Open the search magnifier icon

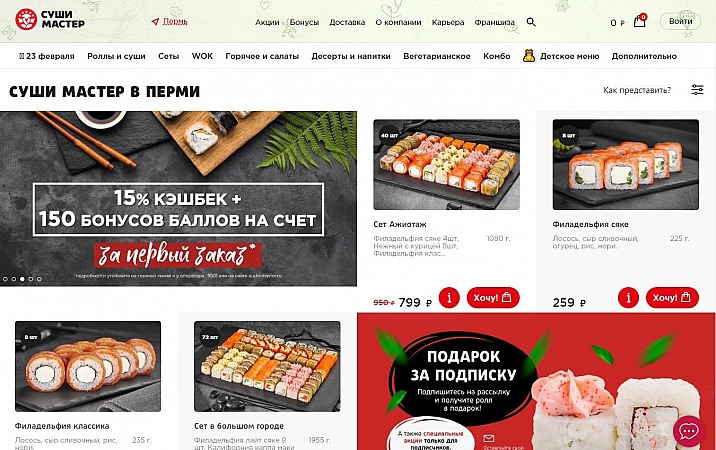[x=531, y=22]
